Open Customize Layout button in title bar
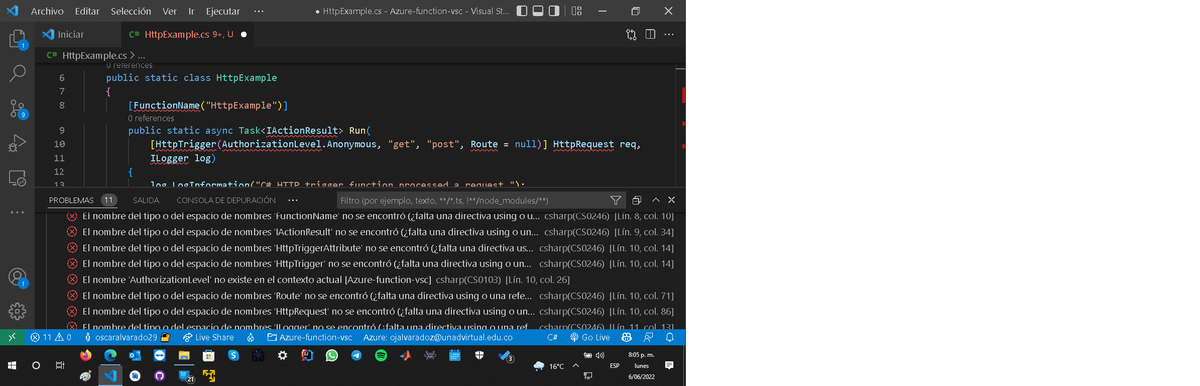The width and height of the screenshot is (1200, 386). 577,11
